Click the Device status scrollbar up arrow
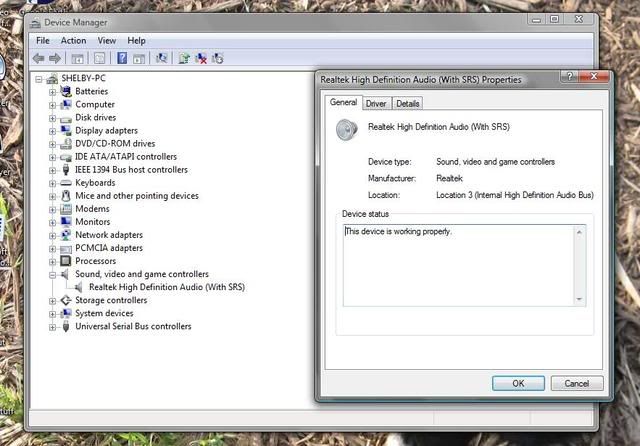This screenshot has height=446, width=640. coord(579,232)
